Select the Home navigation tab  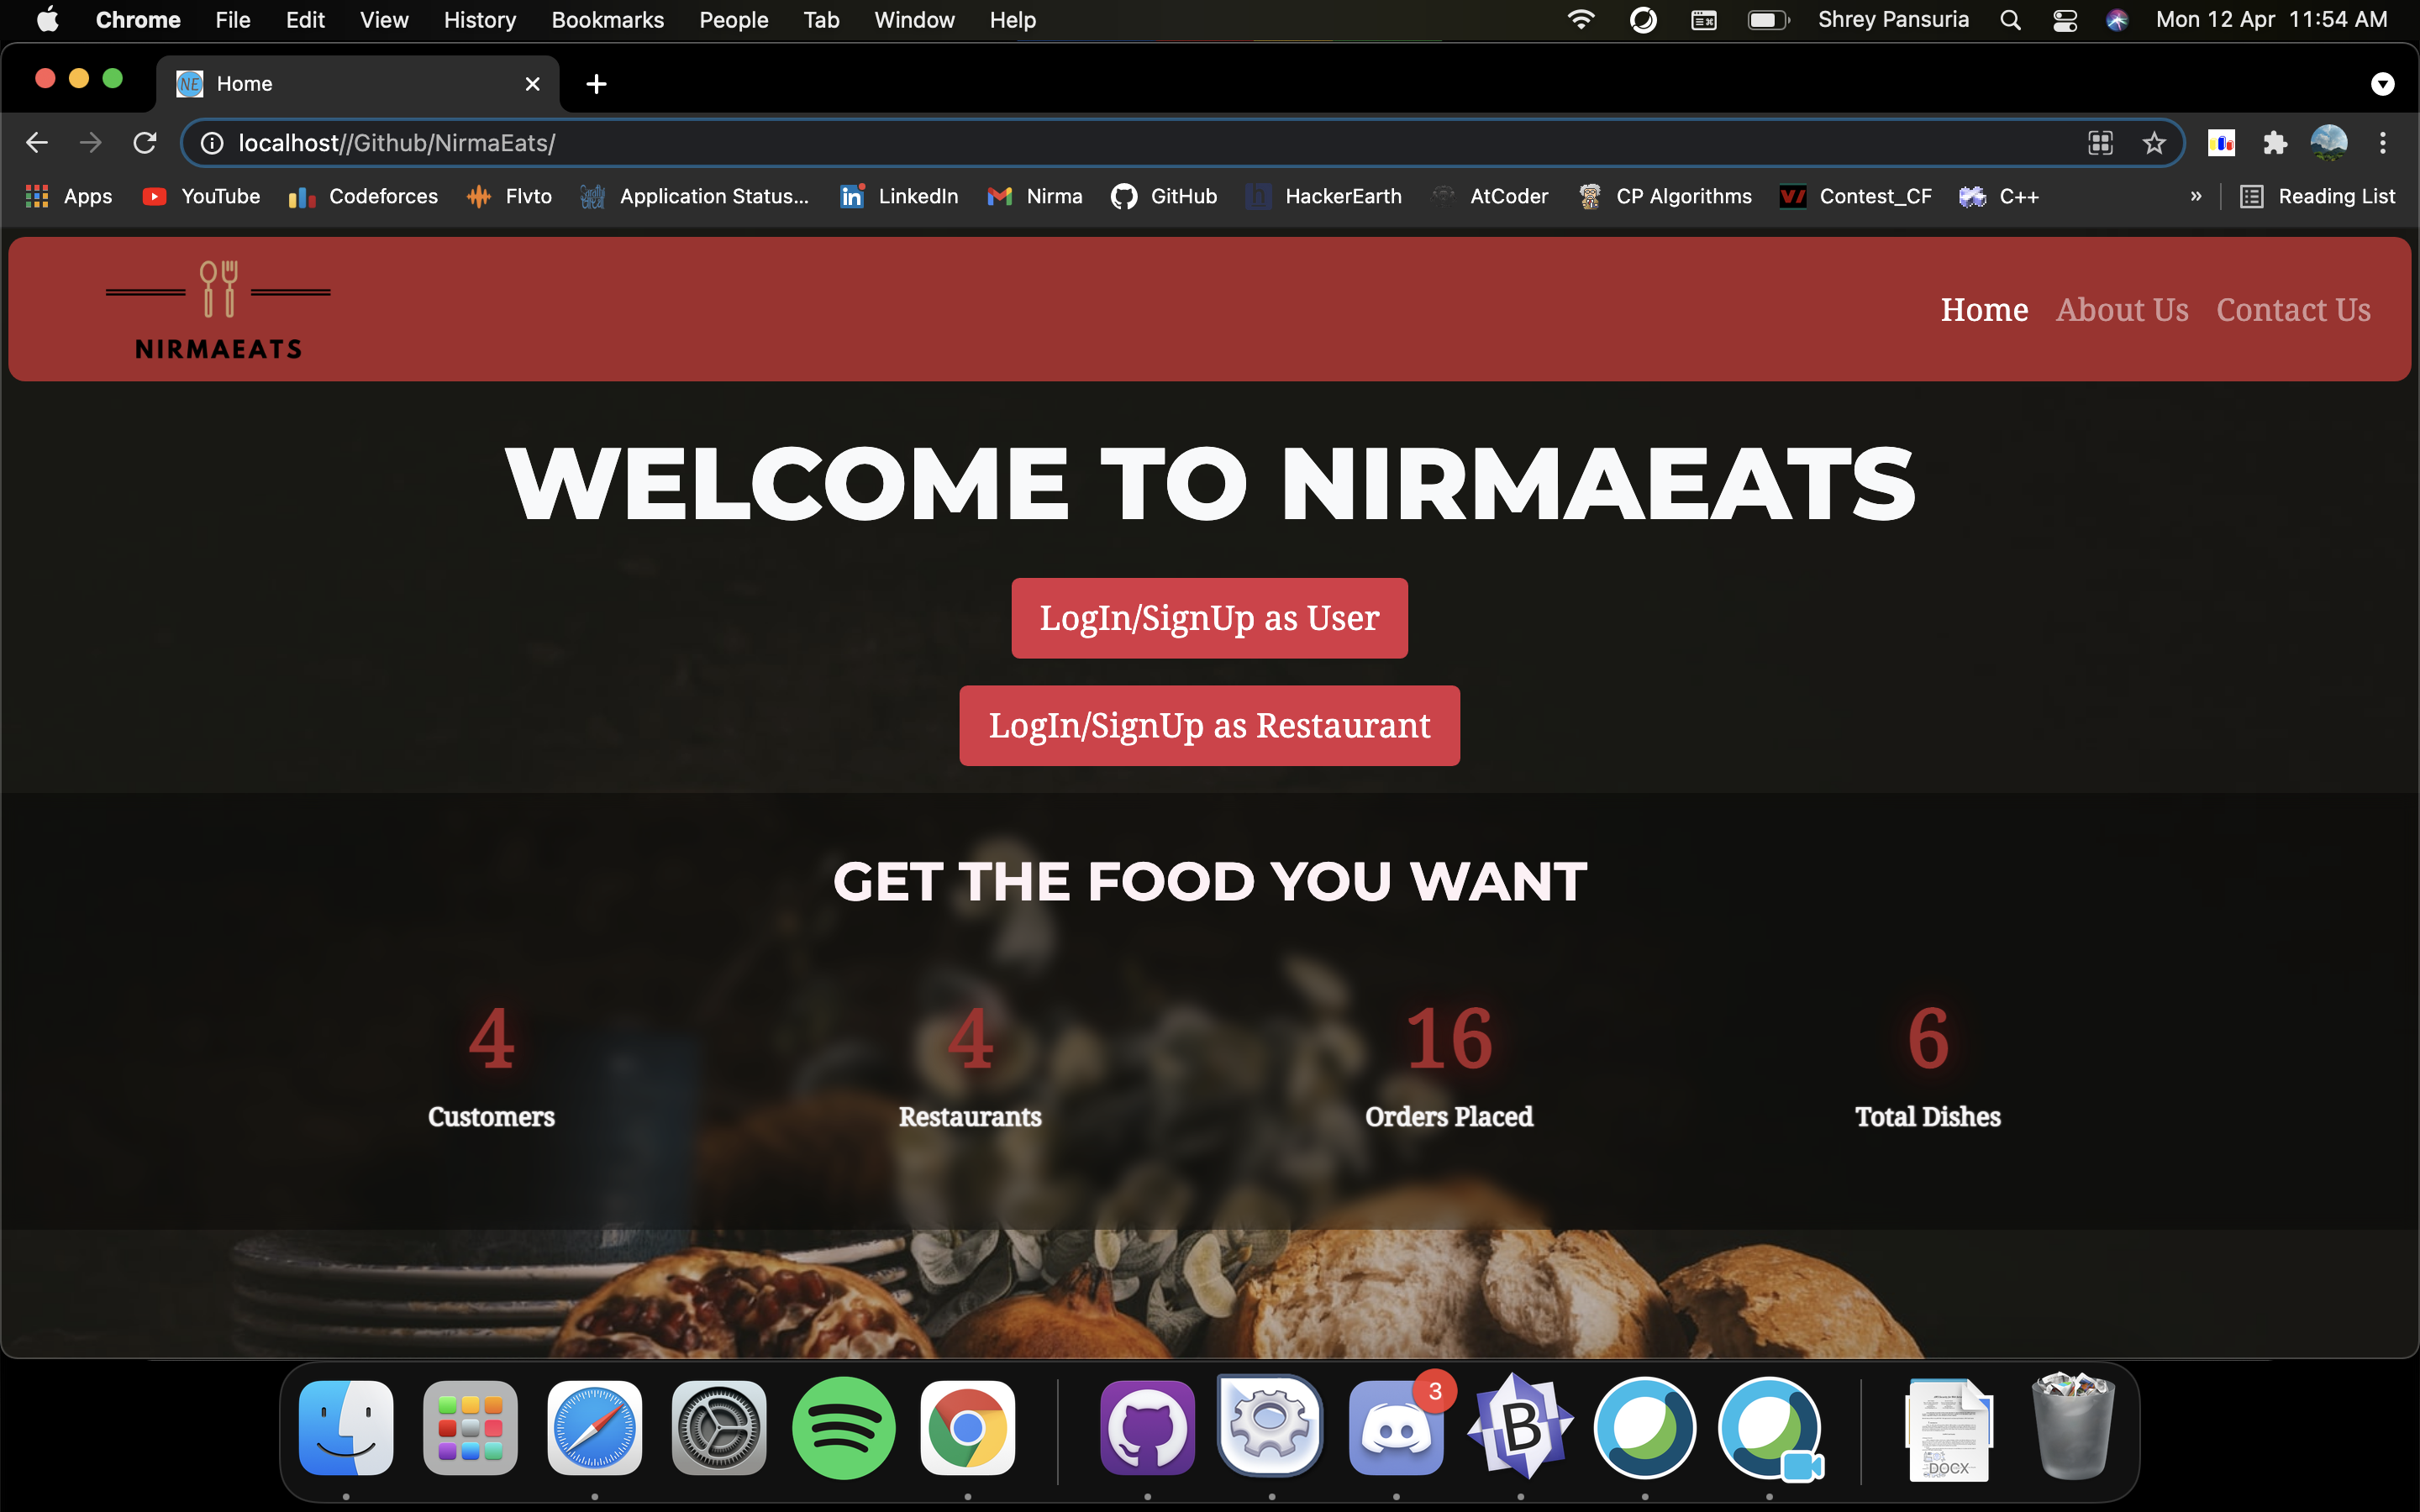[x=1985, y=310]
